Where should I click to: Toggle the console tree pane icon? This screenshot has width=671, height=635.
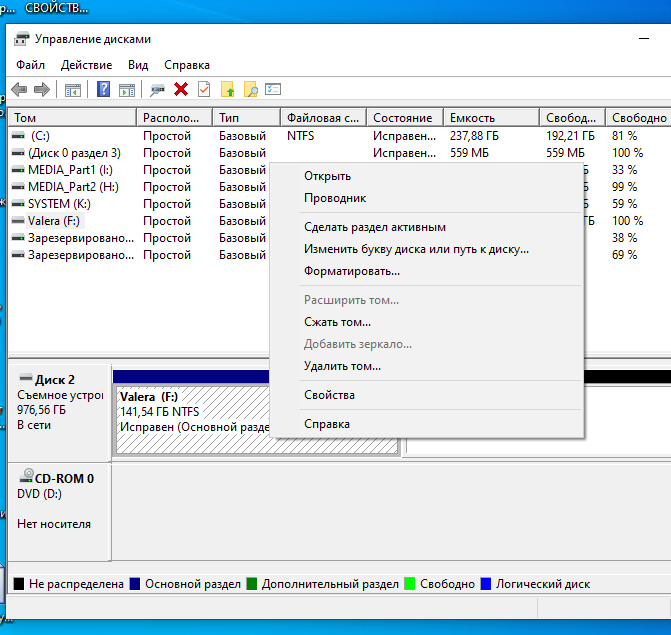(73, 90)
